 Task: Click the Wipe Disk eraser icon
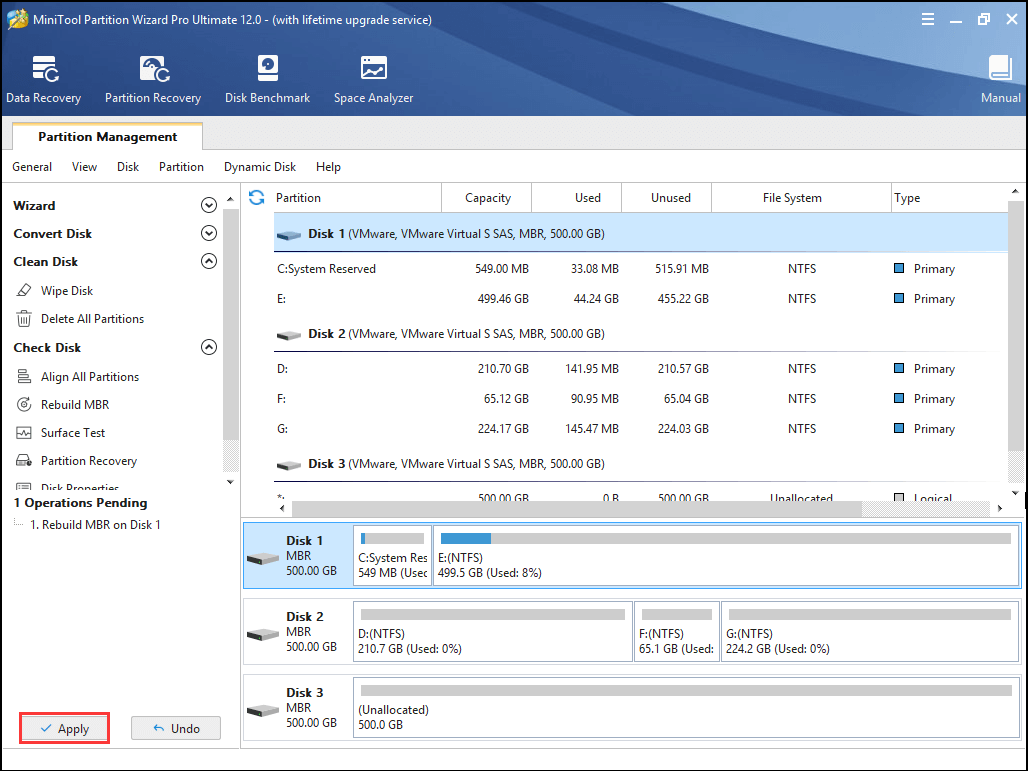click(24, 290)
